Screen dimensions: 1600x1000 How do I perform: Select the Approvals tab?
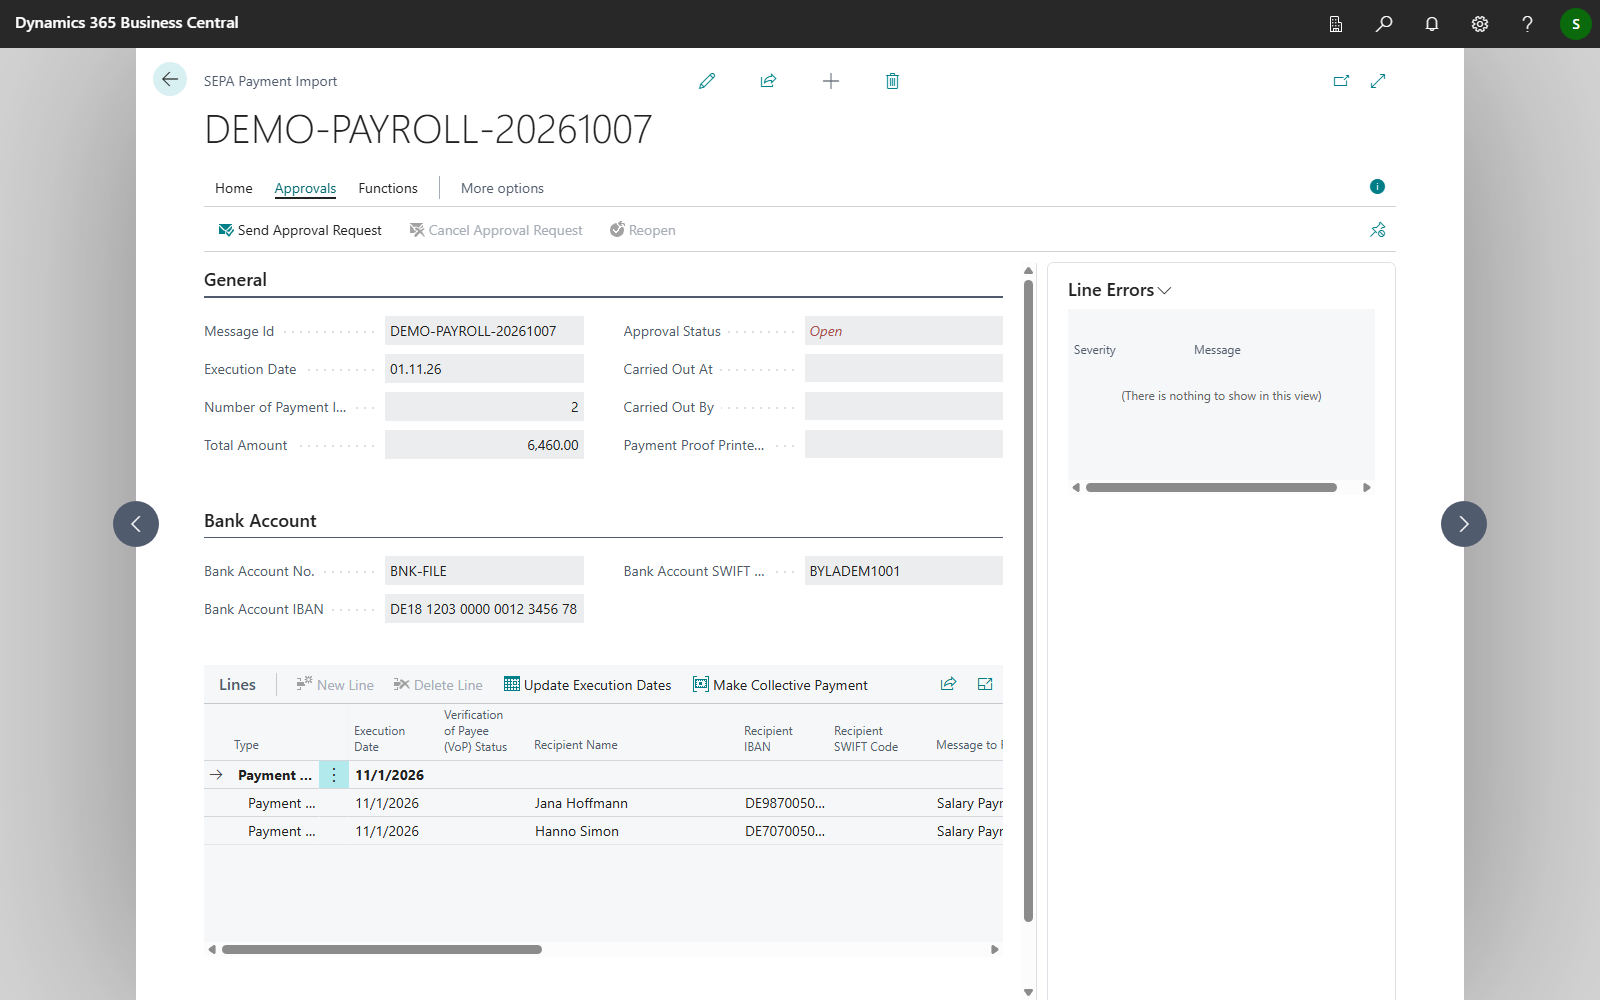pyautogui.click(x=305, y=188)
